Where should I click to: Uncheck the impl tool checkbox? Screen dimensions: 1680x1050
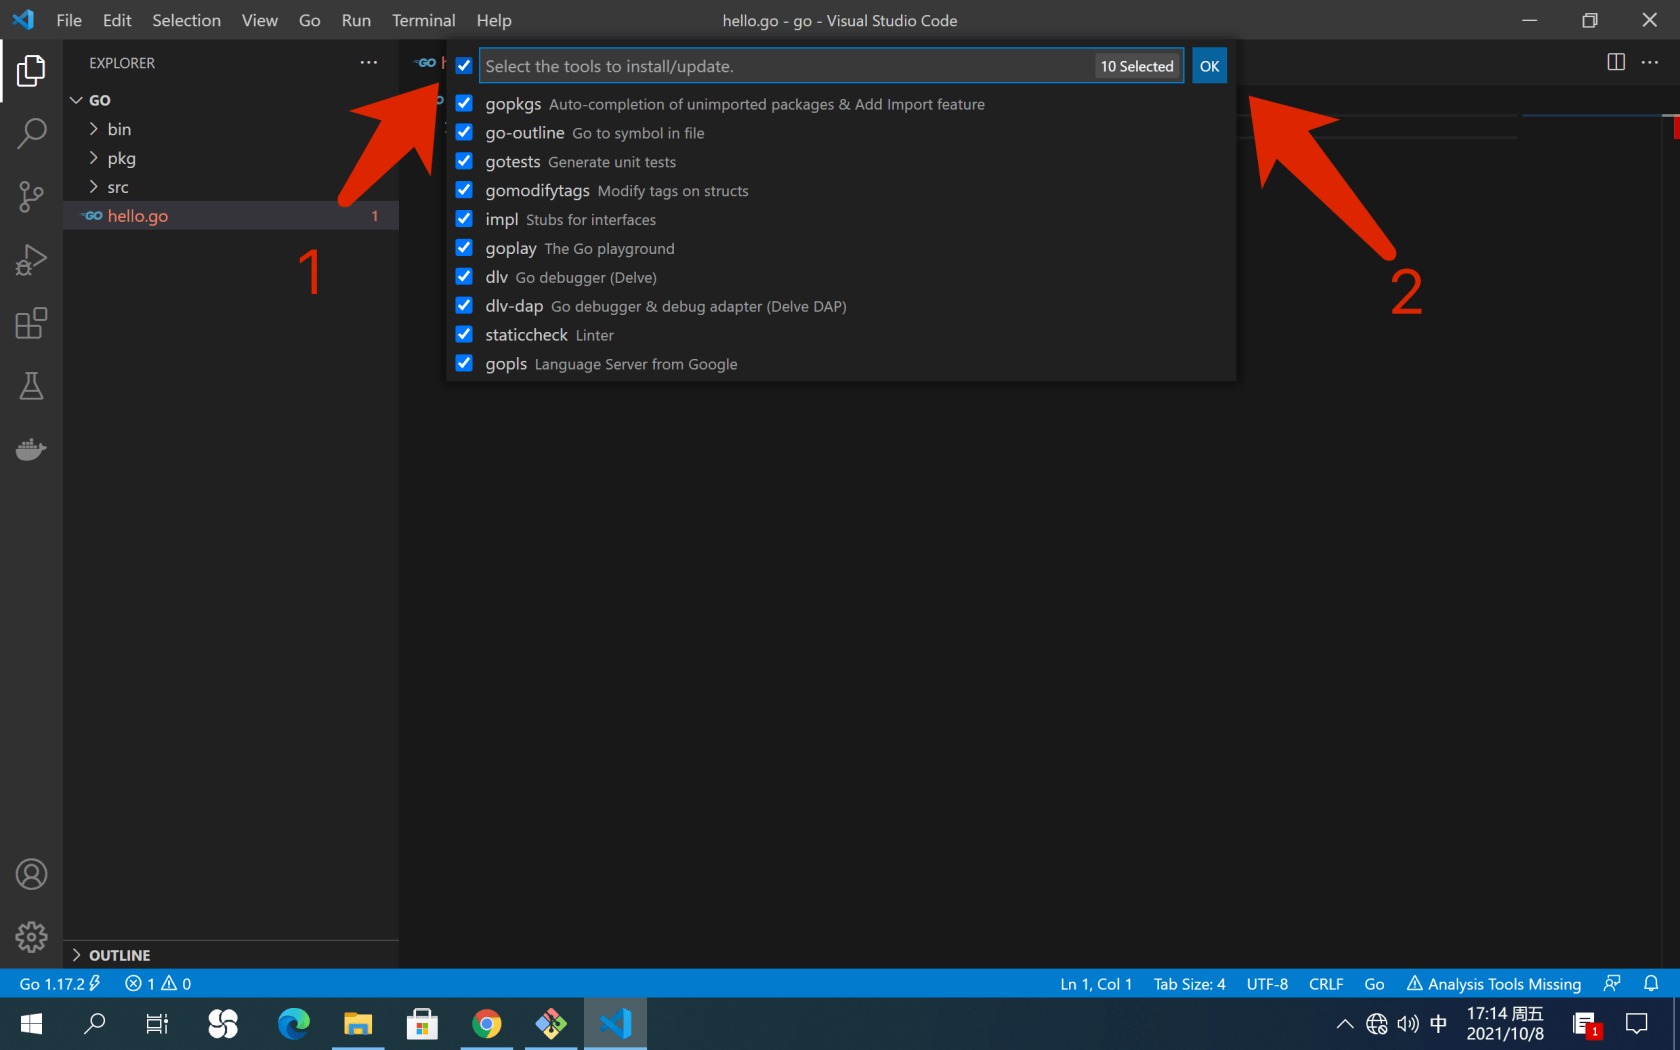(x=464, y=219)
